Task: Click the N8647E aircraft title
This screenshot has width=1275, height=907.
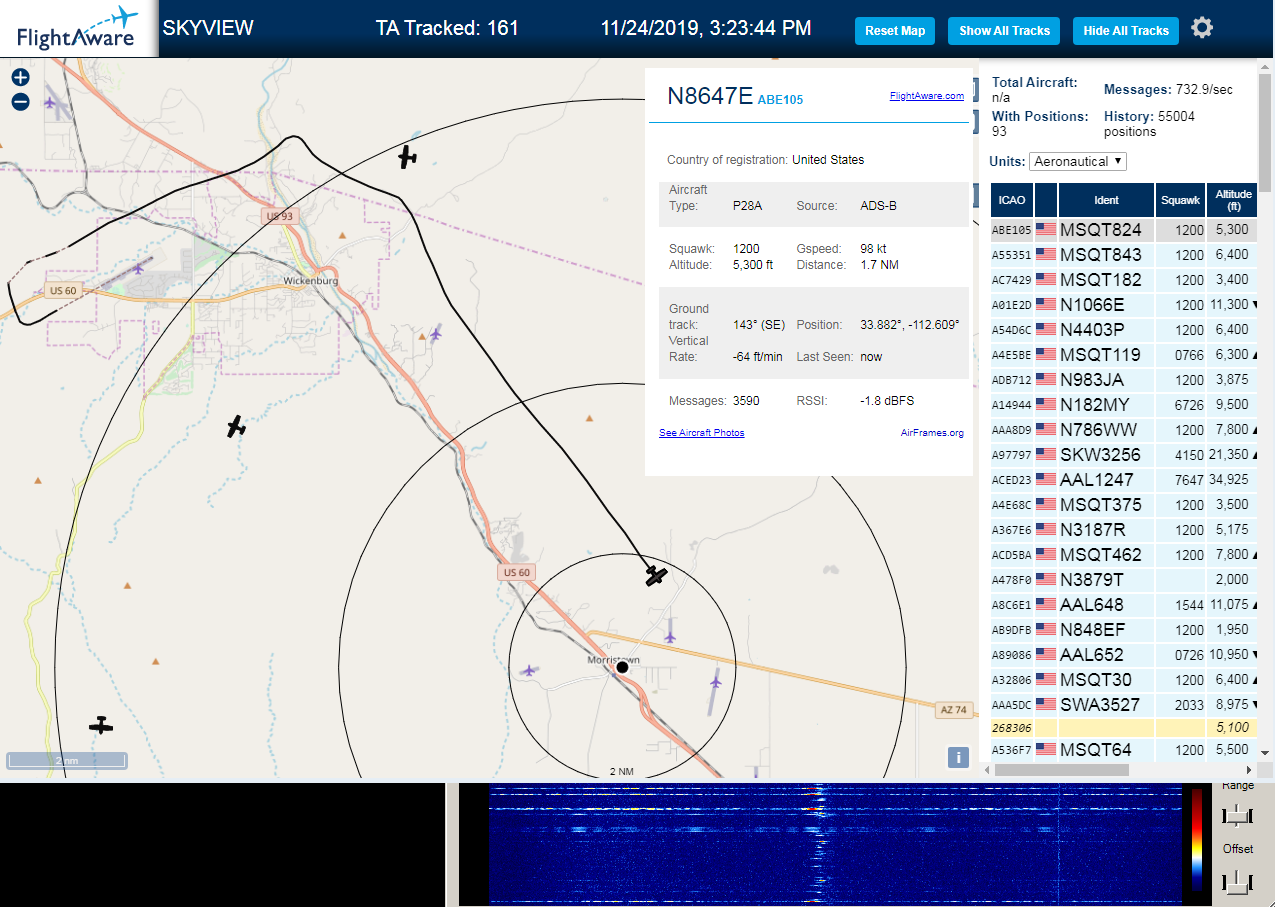Action: (x=710, y=95)
